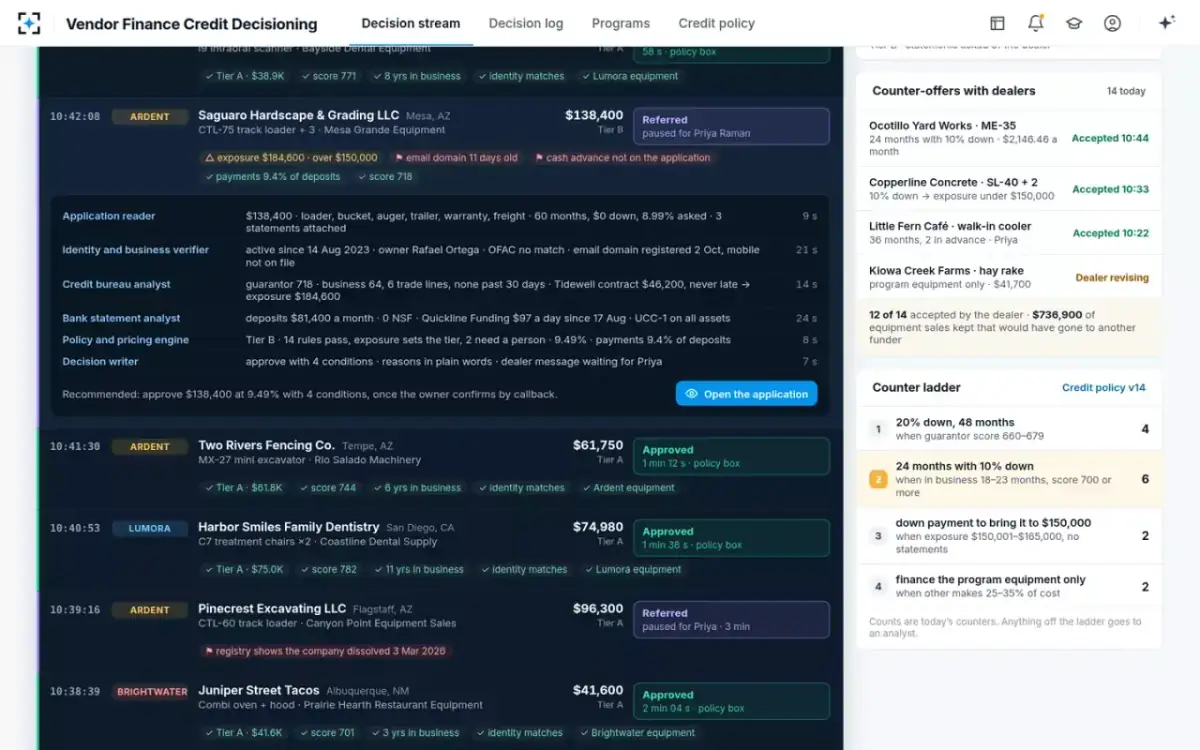Open Copperline Concrete counter-offer
Viewport: 1200px width, 750px height.
pyautogui.click(x=1009, y=189)
